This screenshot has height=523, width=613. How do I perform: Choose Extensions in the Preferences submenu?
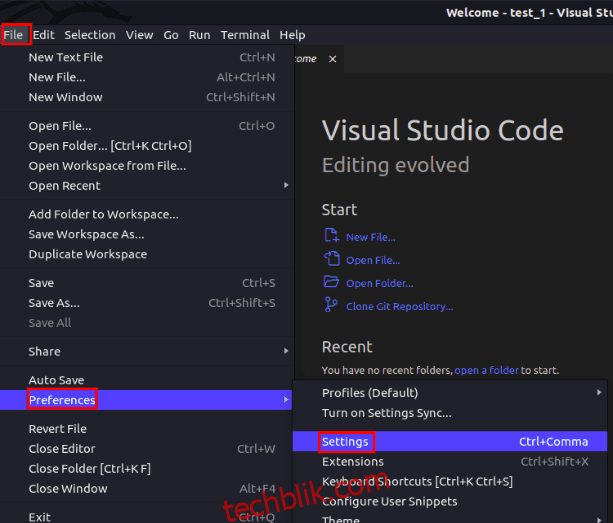coord(450,462)
